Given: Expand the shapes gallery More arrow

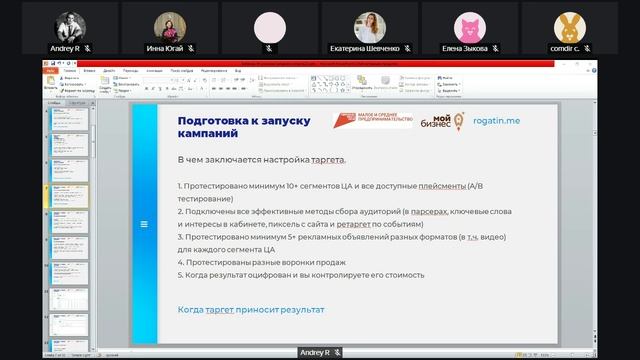Looking at the screenshot, I should (348, 90).
